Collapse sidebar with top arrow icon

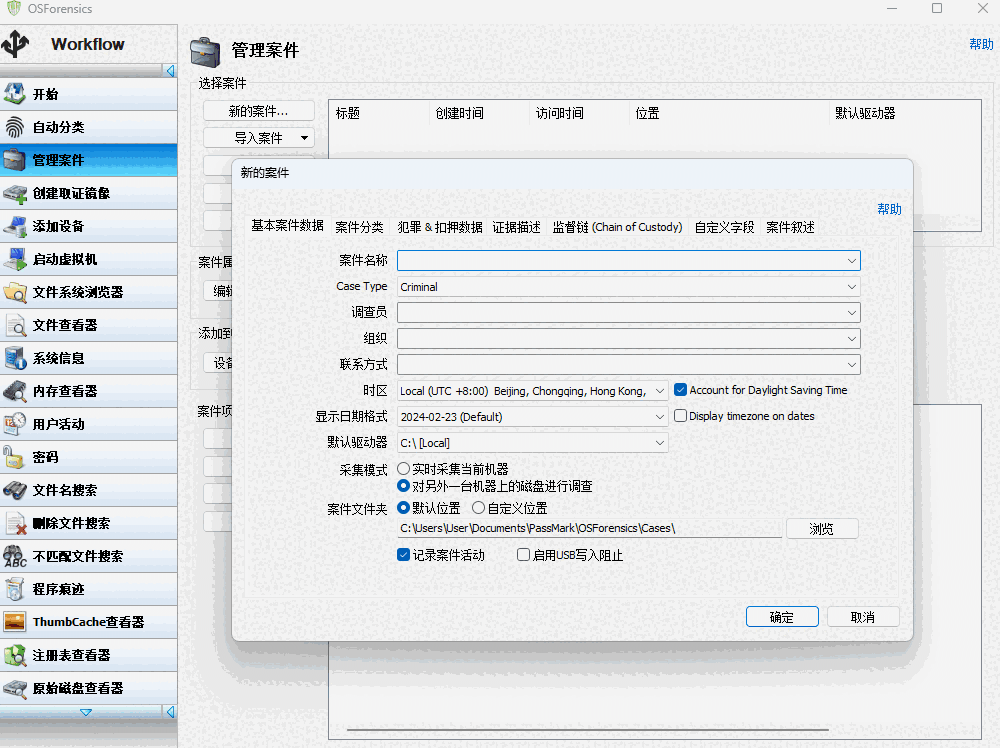170,71
